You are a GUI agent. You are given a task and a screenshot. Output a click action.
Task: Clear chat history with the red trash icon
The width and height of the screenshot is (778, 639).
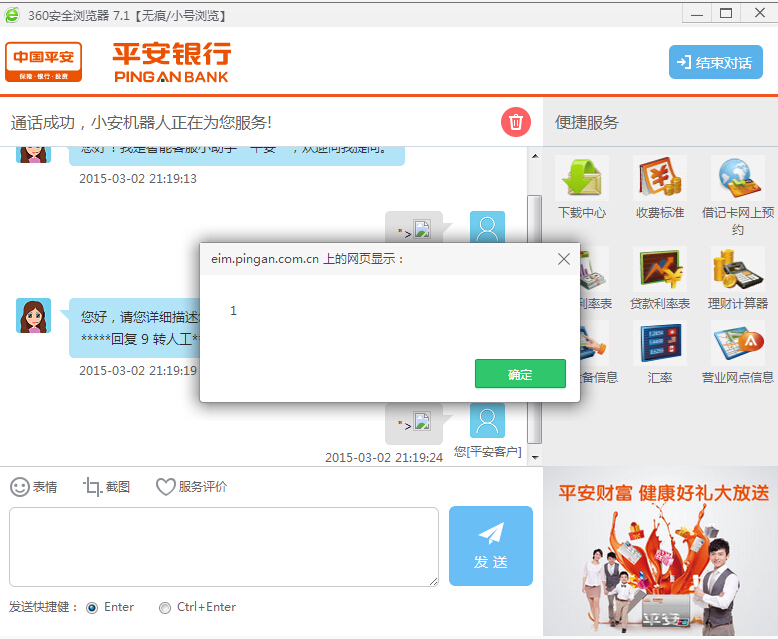[x=516, y=122]
